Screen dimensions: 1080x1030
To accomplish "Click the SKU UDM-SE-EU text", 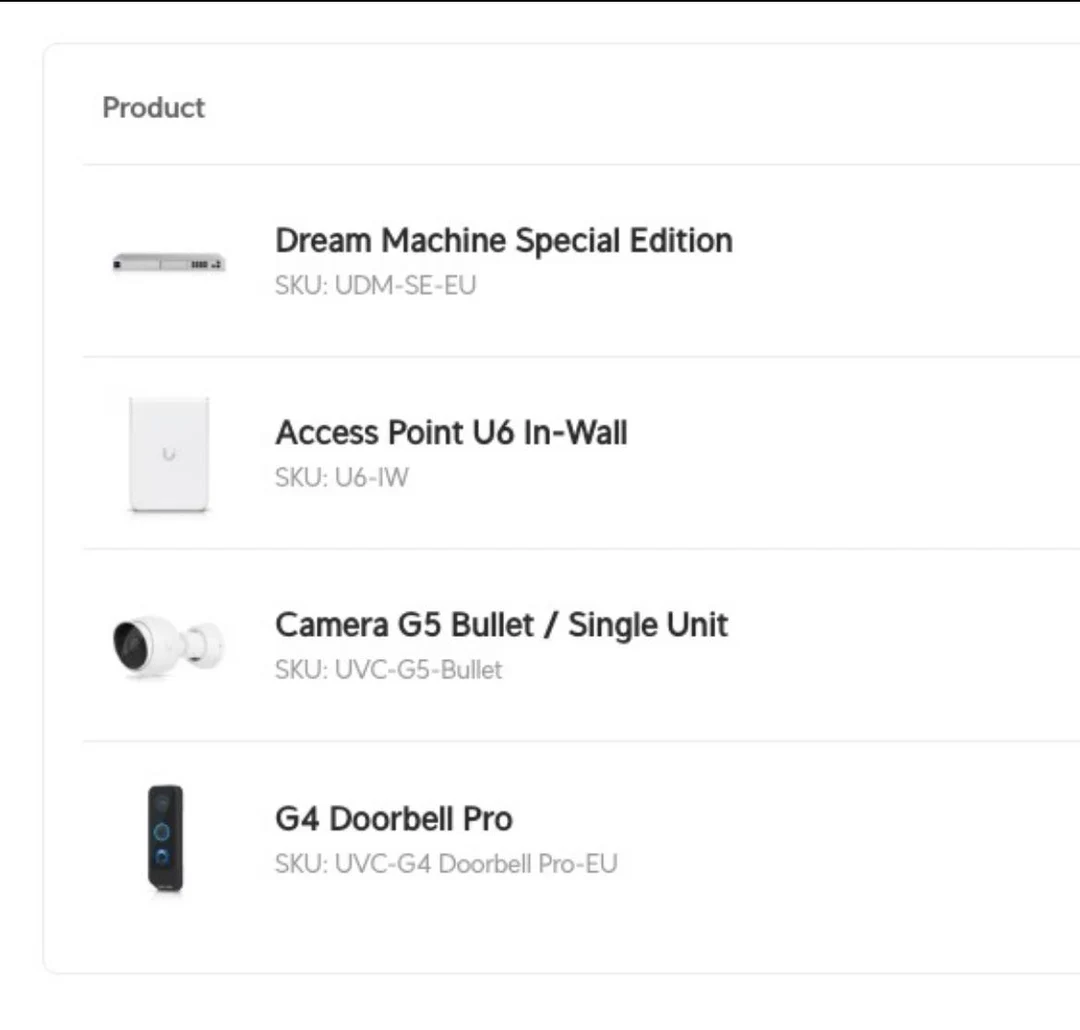I will 376,285.
